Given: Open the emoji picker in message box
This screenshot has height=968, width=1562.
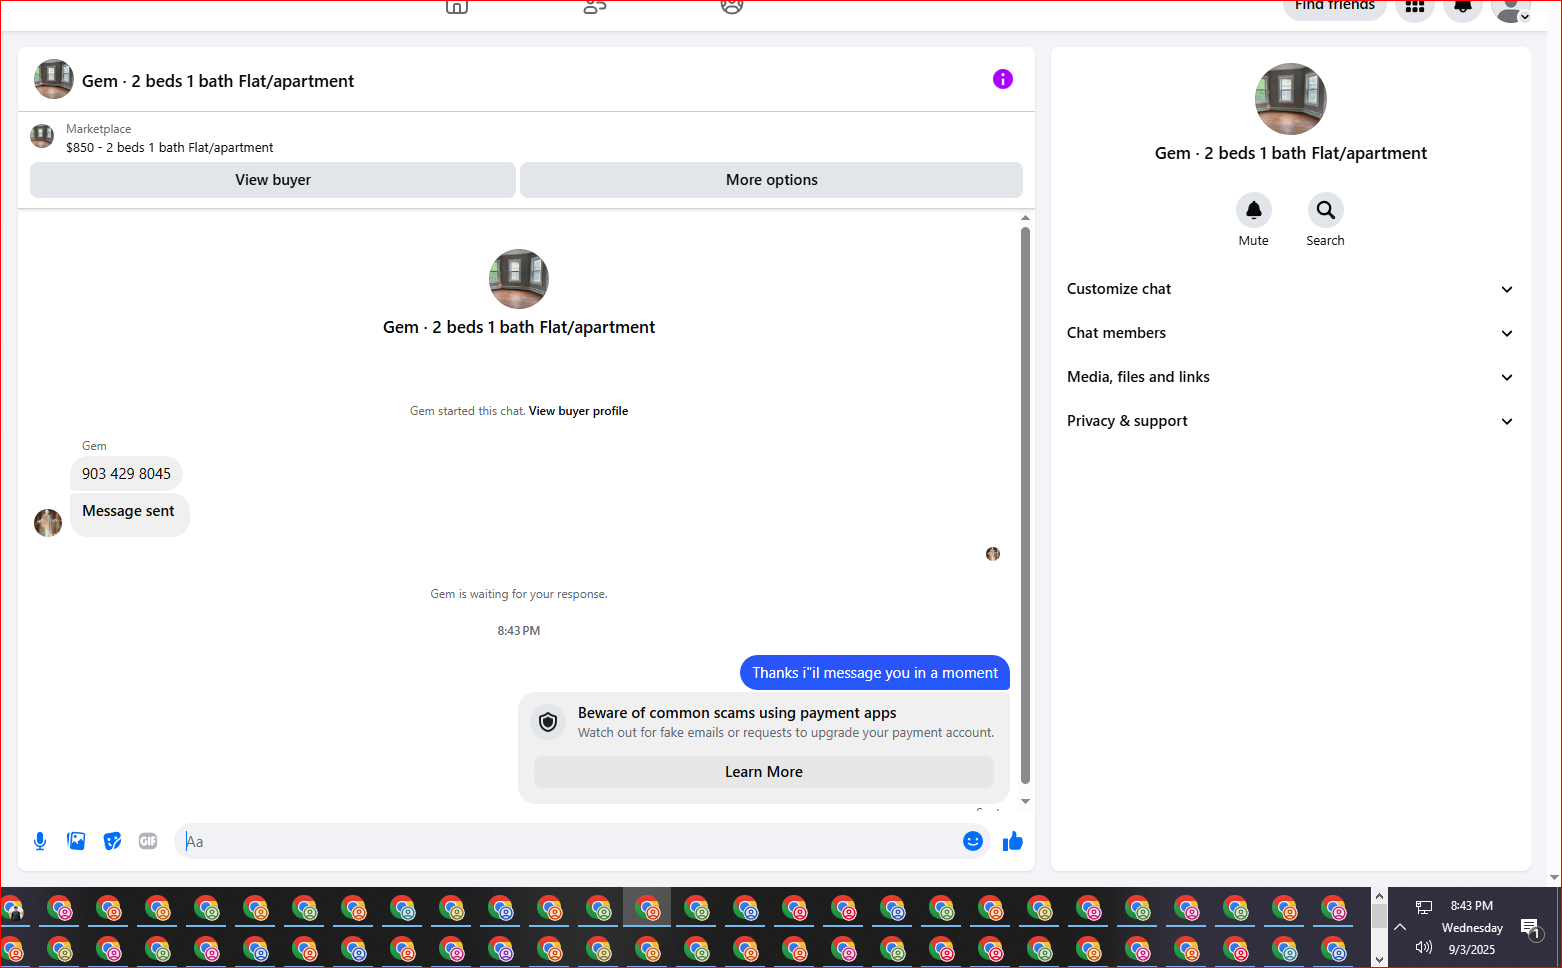Looking at the screenshot, I should 973,841.
